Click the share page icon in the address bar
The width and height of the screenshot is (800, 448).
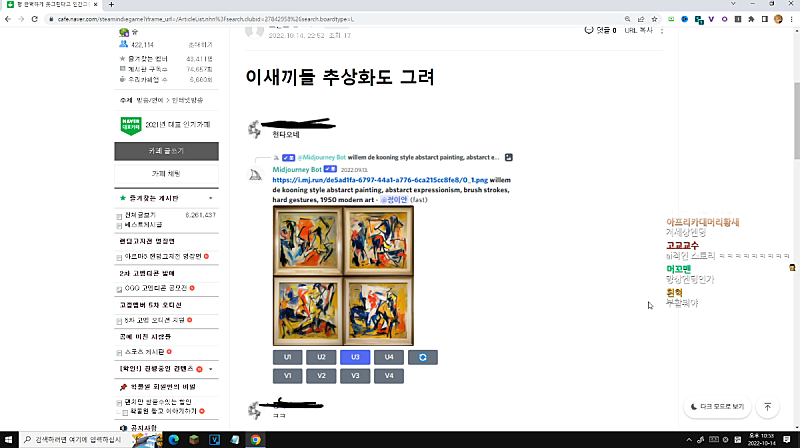[x=641, y=19]
